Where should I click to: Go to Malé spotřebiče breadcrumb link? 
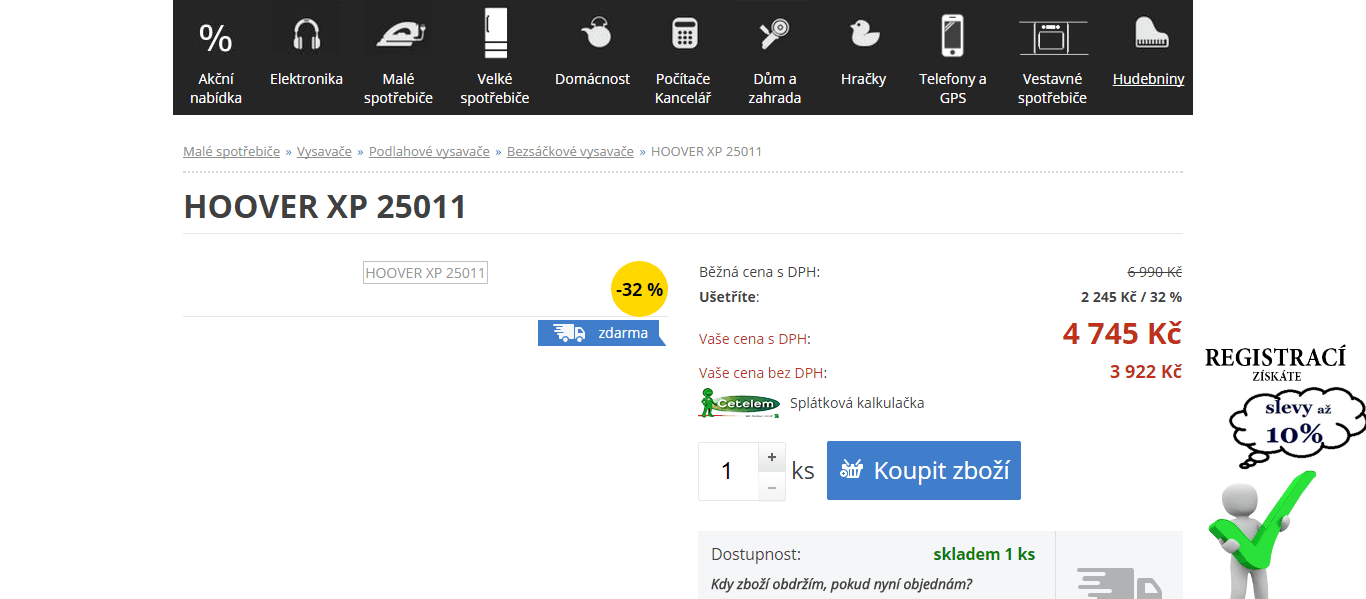pyautogui.click(x=231, y=151)
